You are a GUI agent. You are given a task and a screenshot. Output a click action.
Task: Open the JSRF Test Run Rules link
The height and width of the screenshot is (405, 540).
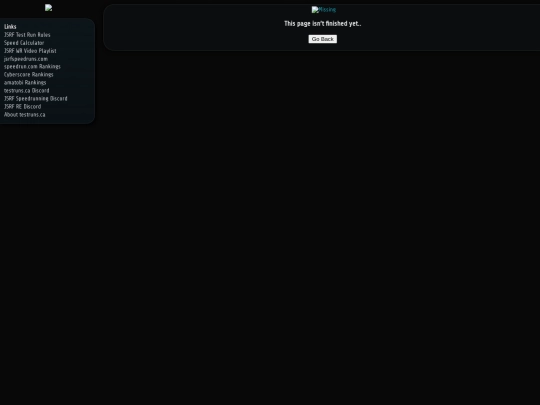(27, 35)
